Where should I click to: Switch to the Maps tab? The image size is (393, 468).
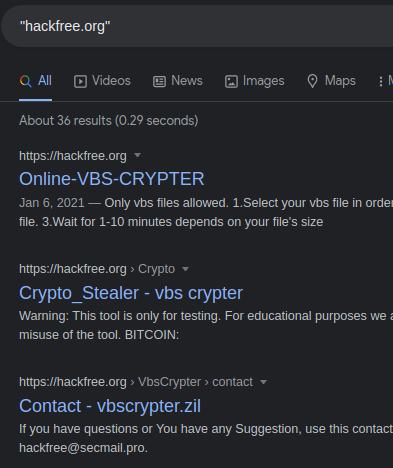click(331, 81)
